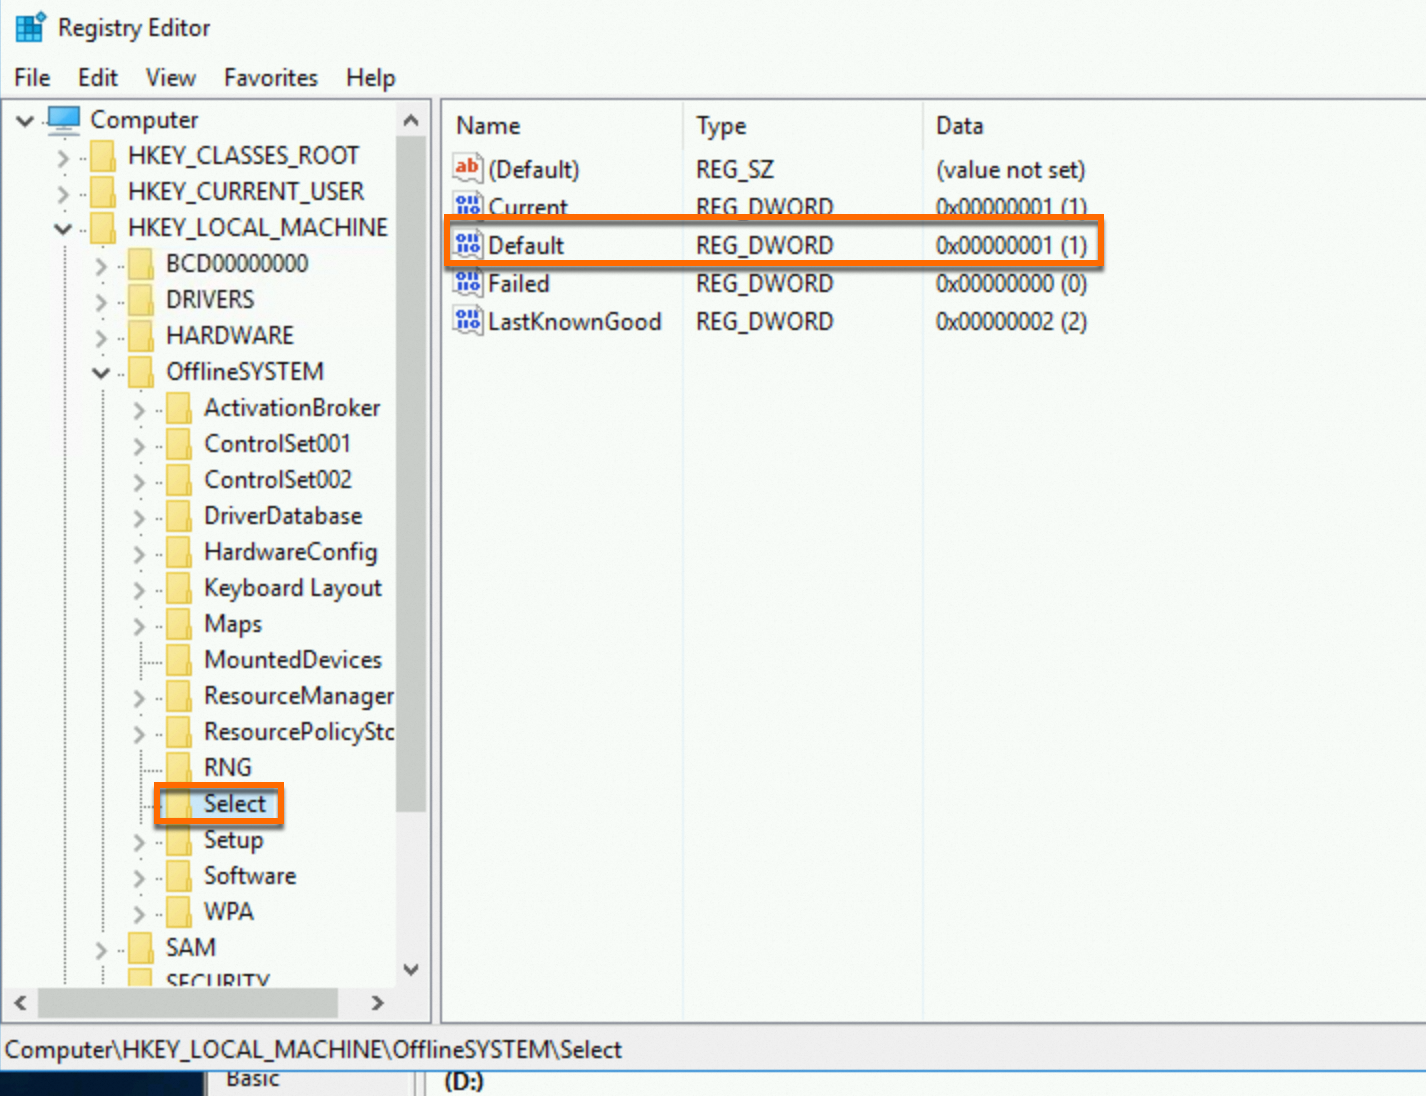This screenshot has height=1096, width=1426.
Task: Click the Registry Editor app icon in title bar
Action: pyautogui.click(x=30, y=27)
